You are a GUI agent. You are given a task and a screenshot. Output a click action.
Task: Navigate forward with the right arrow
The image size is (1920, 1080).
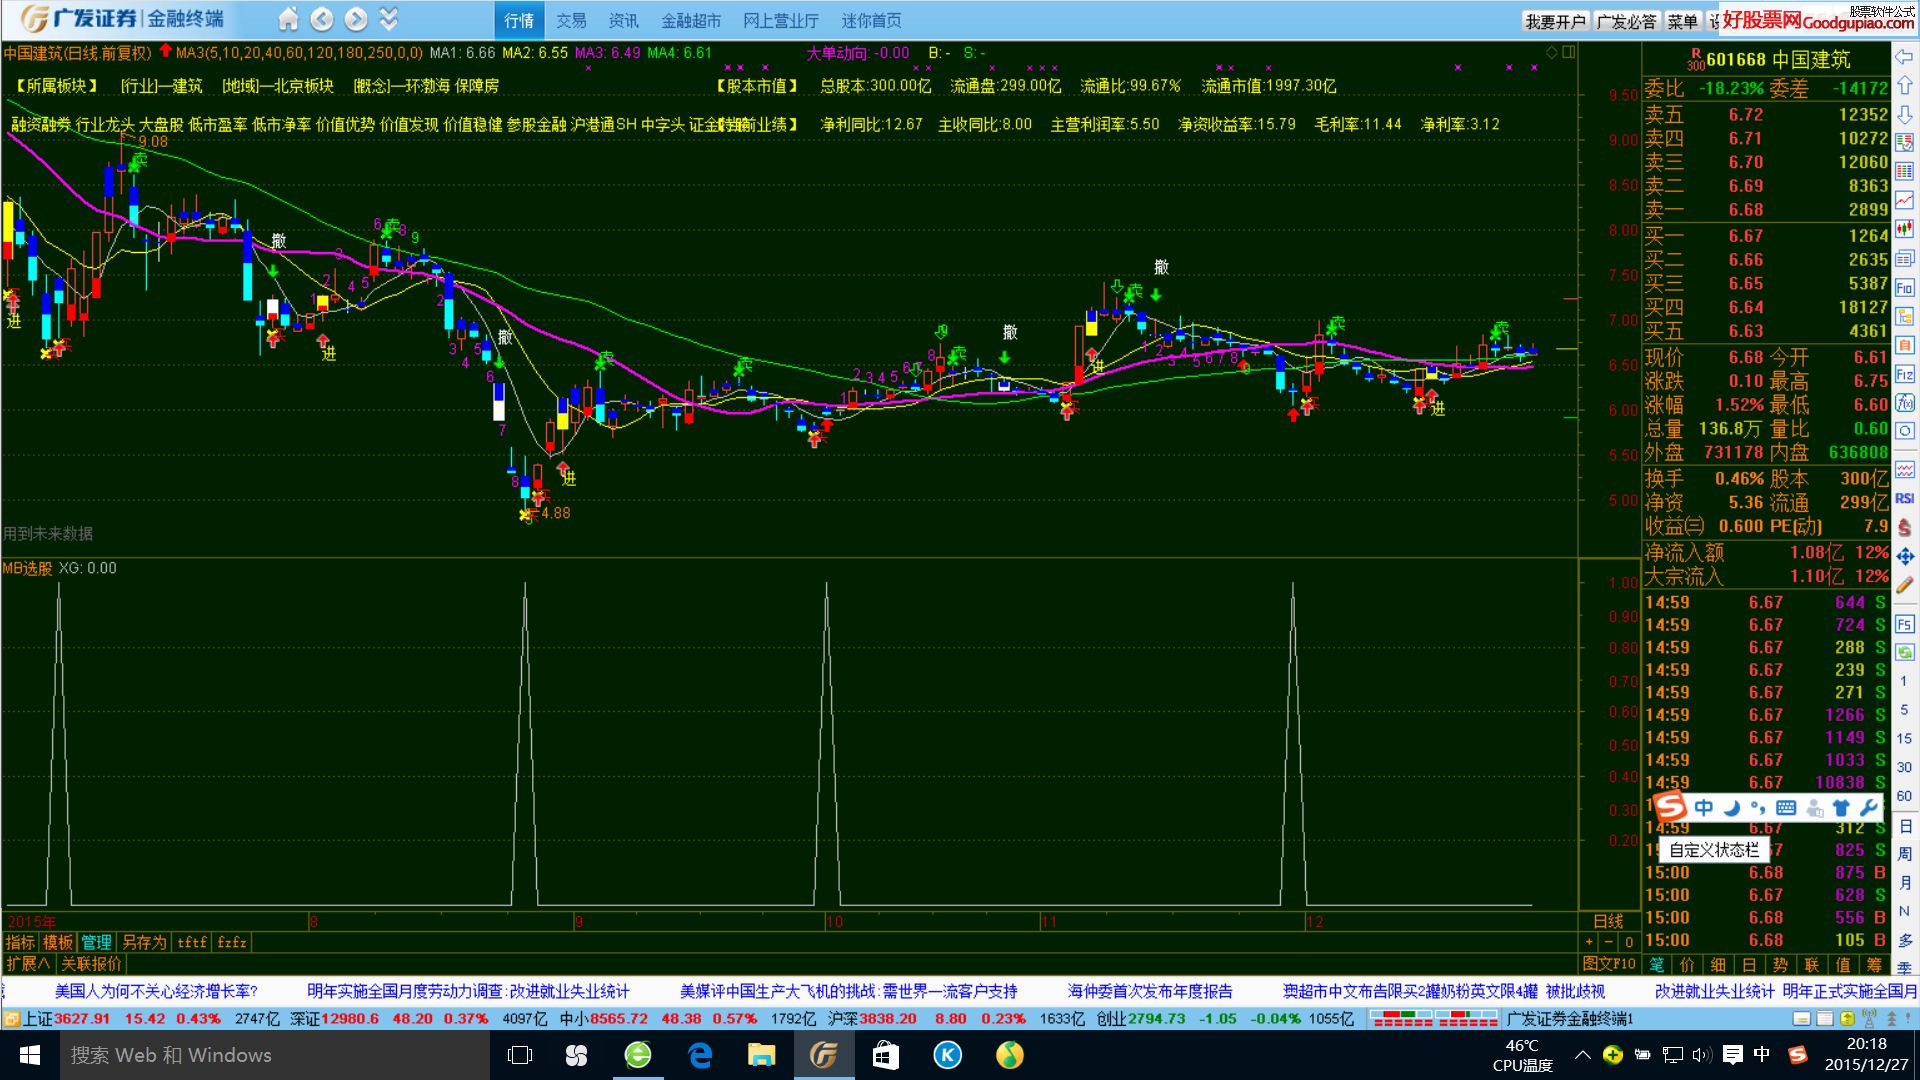pos(355,19)
